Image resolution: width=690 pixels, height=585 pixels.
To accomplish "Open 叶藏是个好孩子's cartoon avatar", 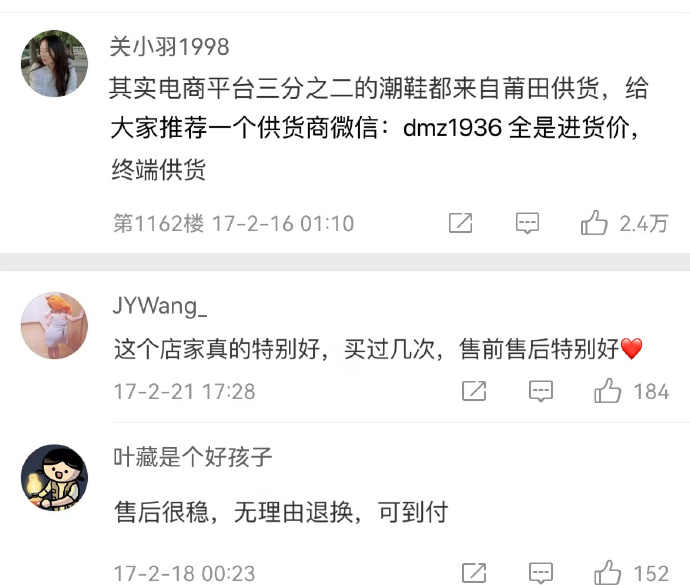I will (54, 478).
